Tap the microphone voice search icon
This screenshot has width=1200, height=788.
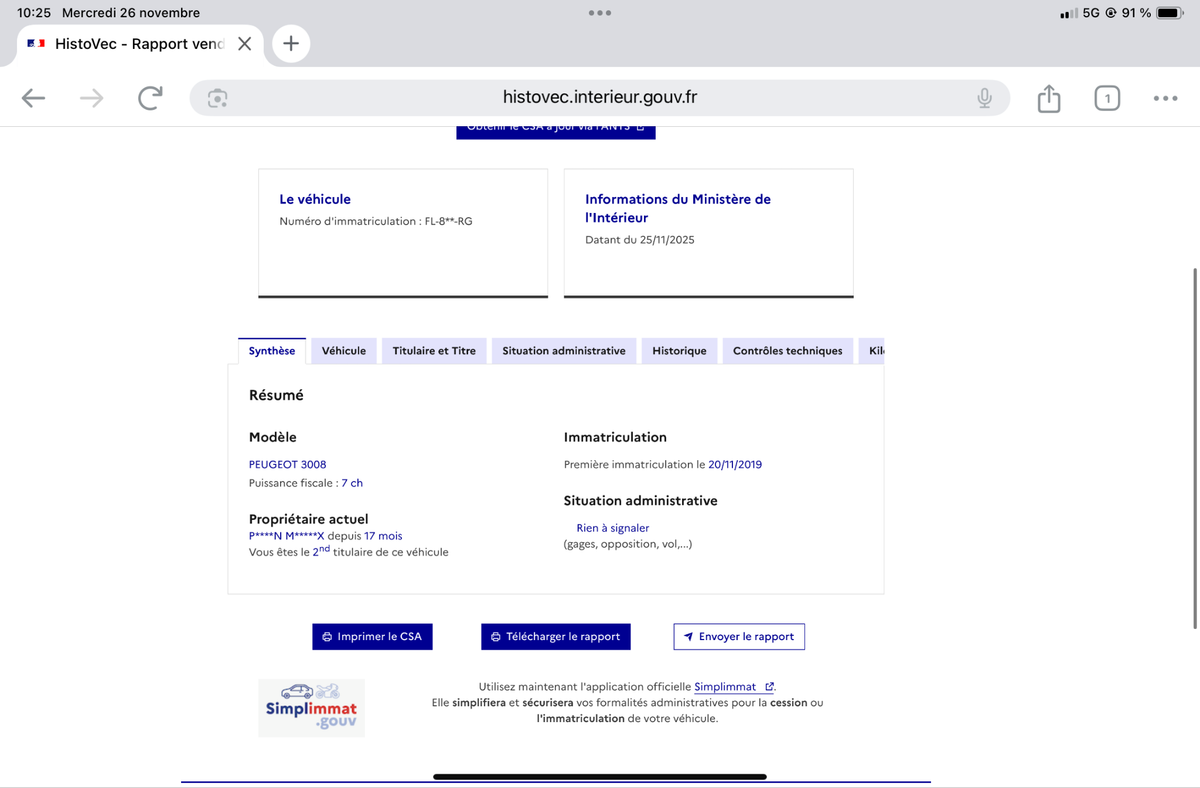[984, 98]
